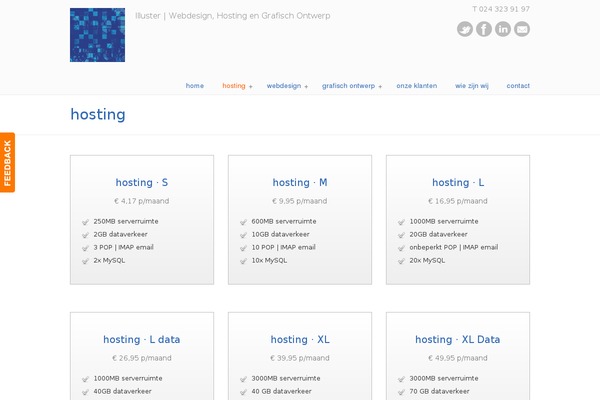The height and width of the screenshot is (400, 600).
Task: Open the LinkedIn social icon
Action: pyautogui.click(x=503, y=29)
